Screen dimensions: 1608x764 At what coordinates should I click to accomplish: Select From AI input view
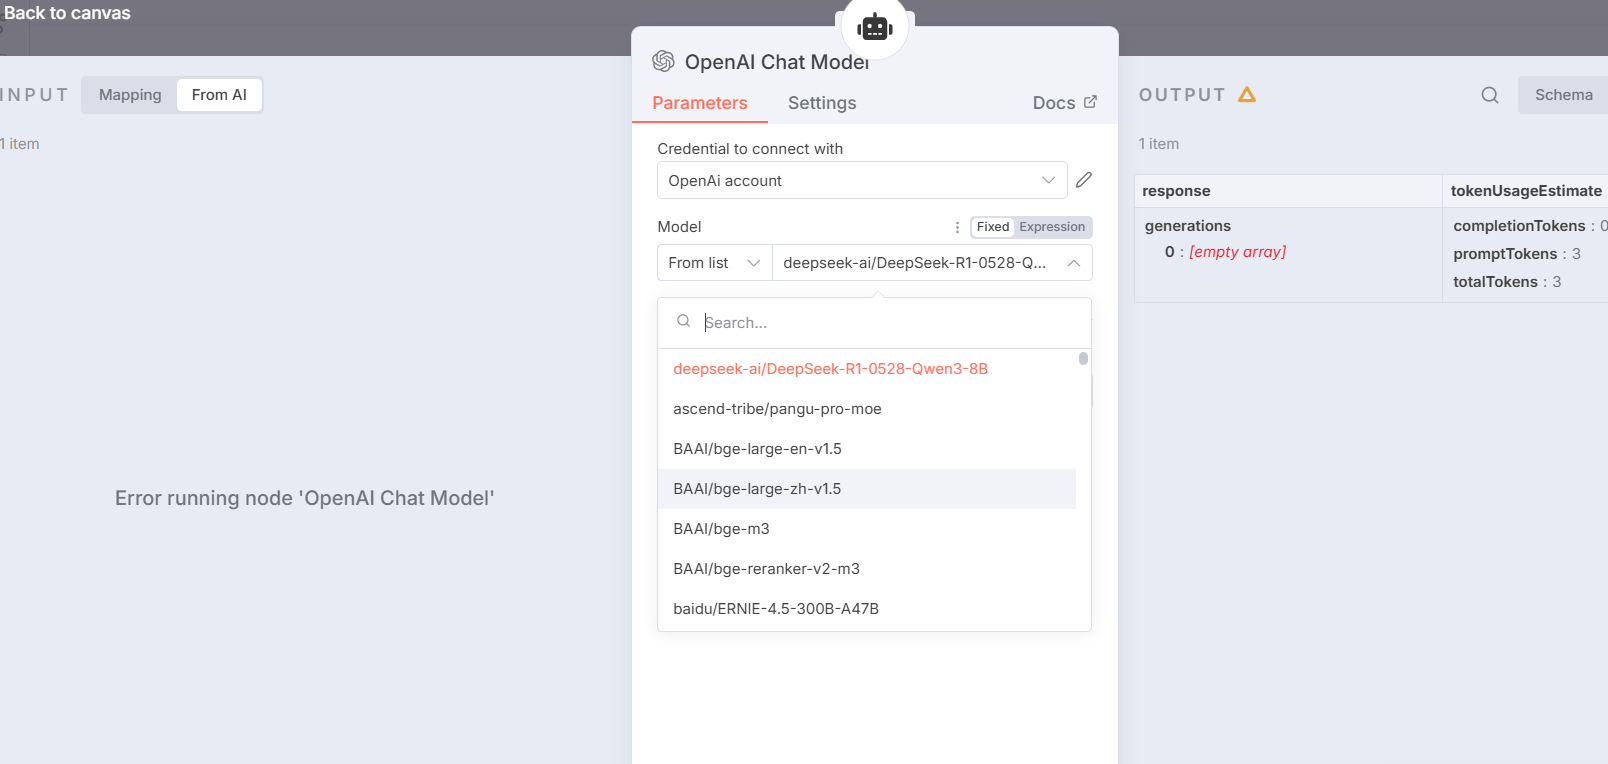click(219, 95)
